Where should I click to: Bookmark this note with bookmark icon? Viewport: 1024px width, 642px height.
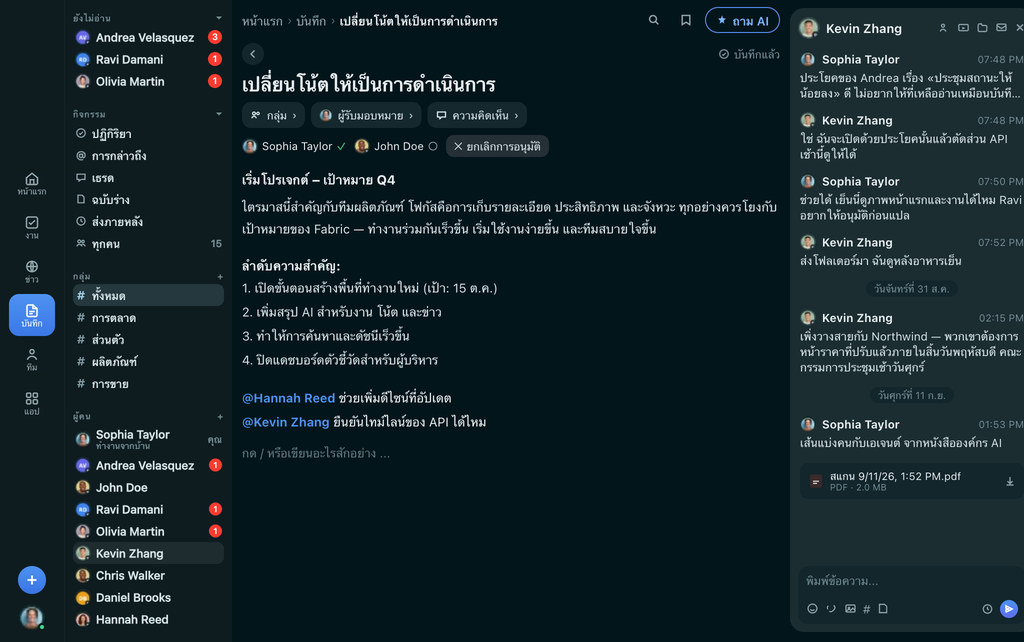(x=686, y=20)
